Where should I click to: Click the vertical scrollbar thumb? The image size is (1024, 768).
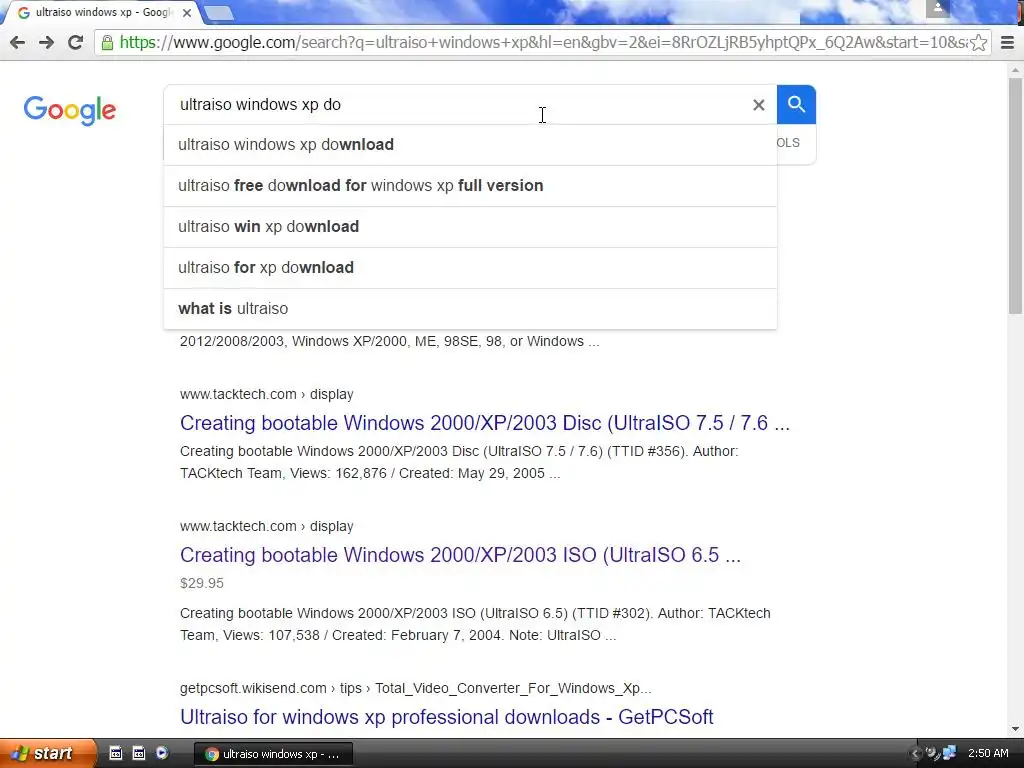click(1016, 196)
